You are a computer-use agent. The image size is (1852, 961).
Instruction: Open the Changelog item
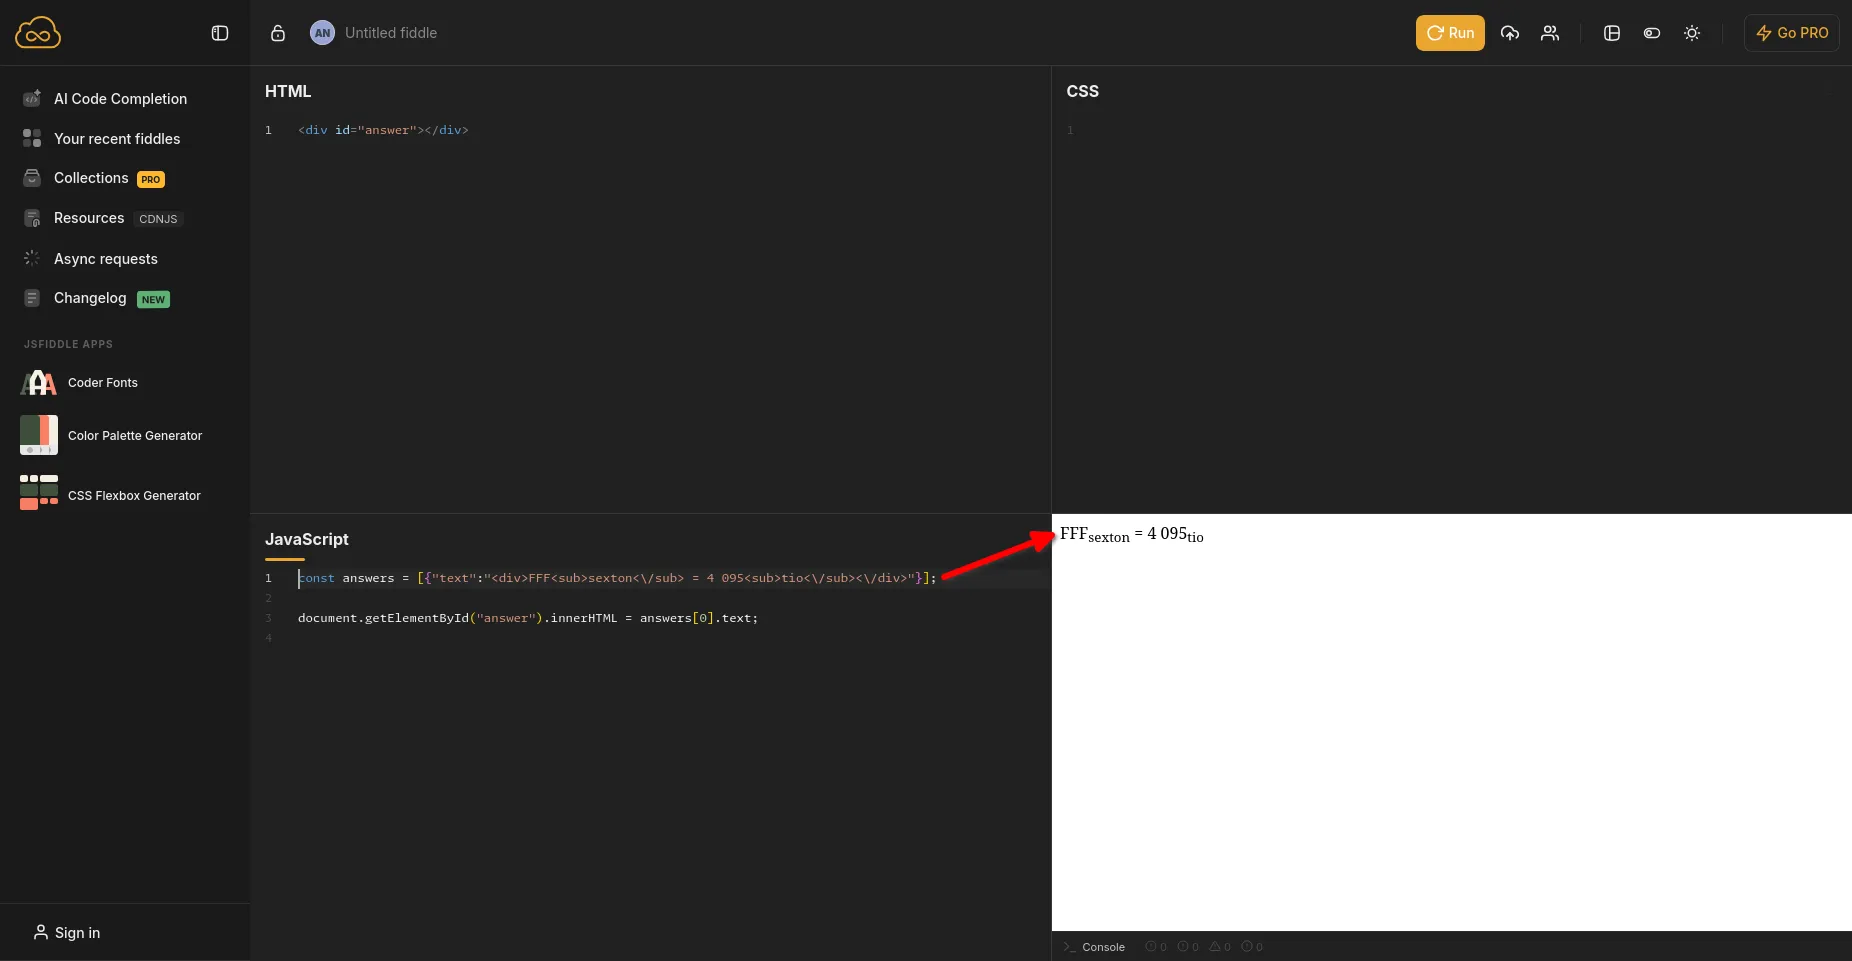90,298
